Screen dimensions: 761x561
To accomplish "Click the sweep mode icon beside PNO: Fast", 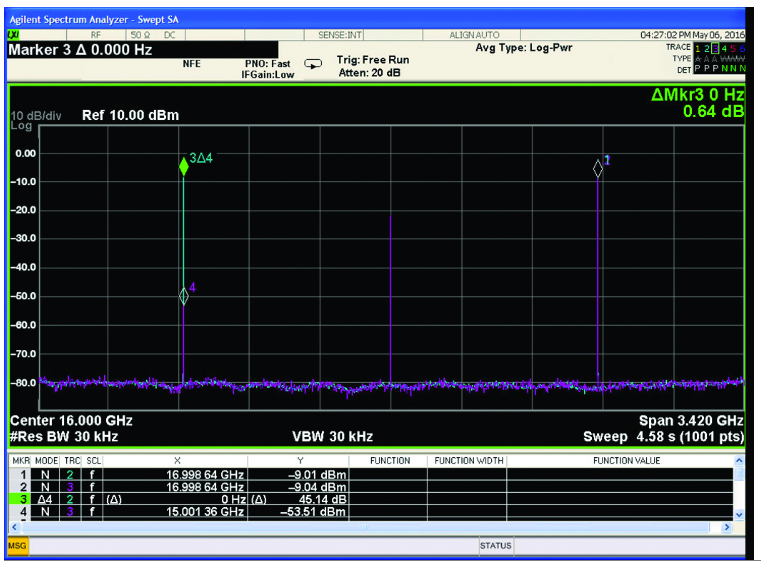I will [x=313, y=64].
